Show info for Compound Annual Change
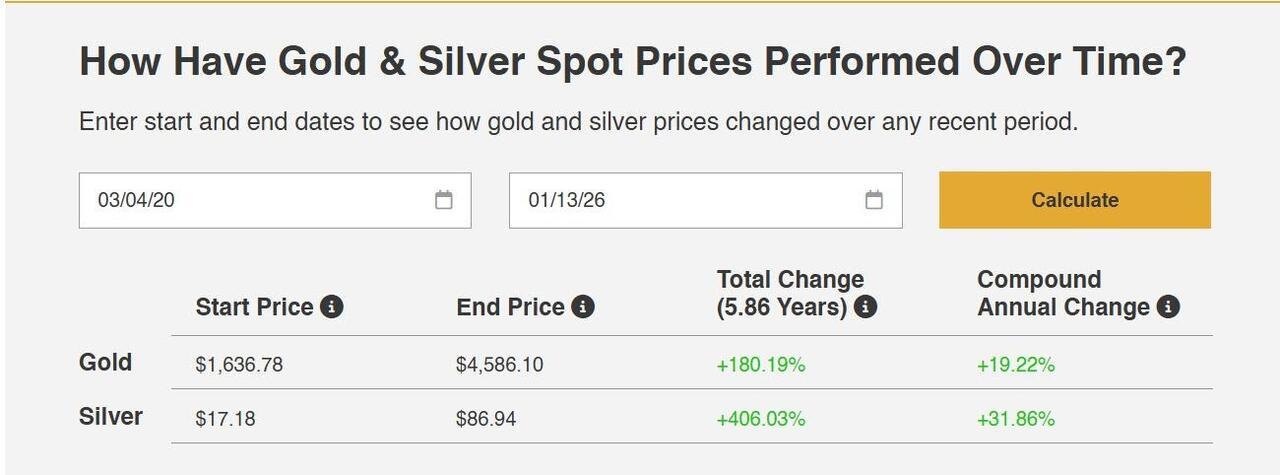1280x475 pixels. click(x=1168, y=307)
